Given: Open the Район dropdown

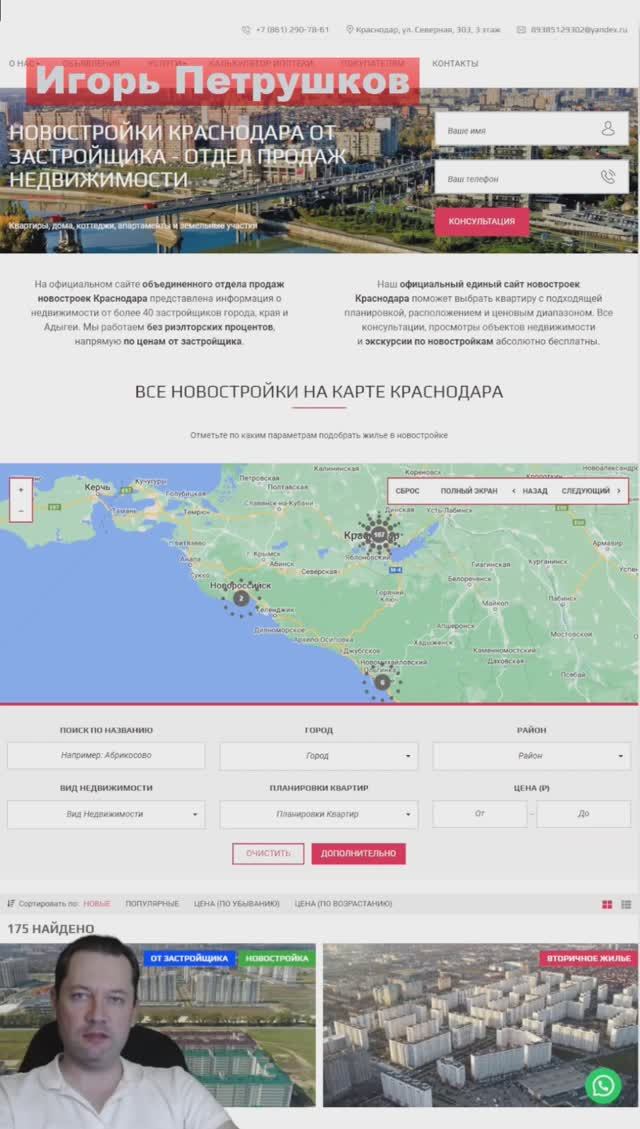Looking at the screenshot, I should point(531,756).
